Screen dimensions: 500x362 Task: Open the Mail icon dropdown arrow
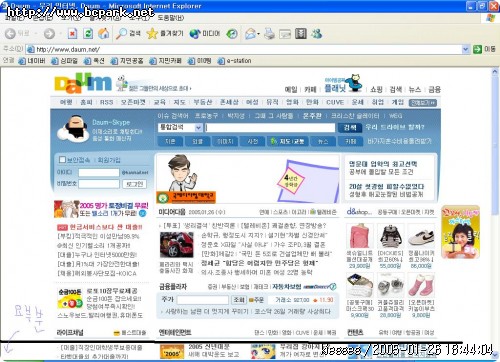point(258,34)
